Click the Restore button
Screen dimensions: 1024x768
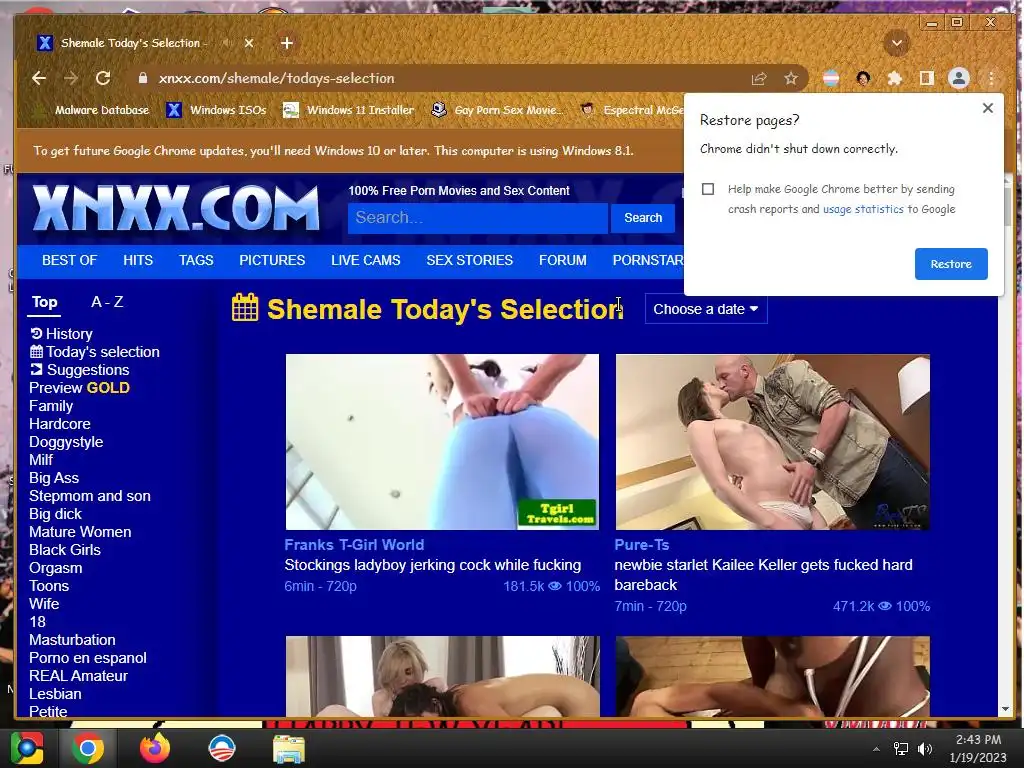(x=951, y=264)
